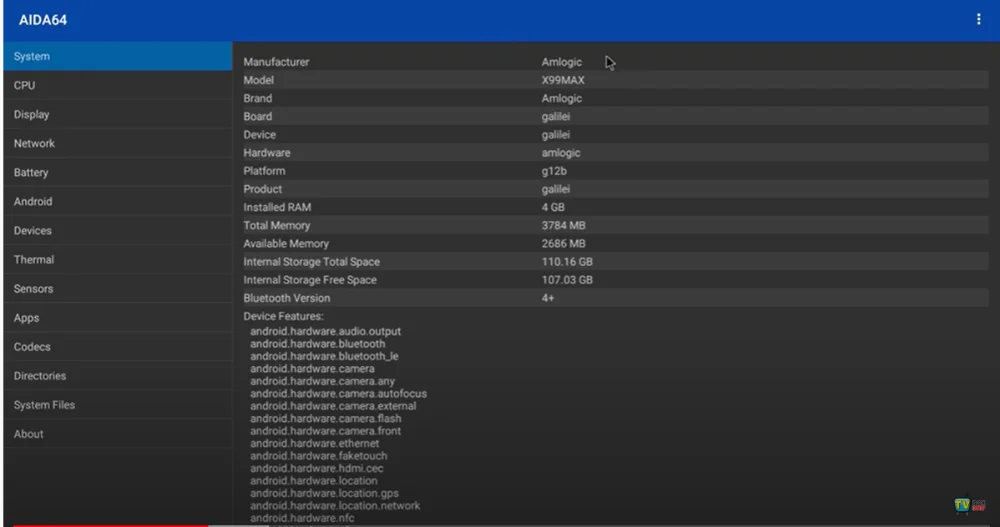The width and height of the screenshot is (1000, 527).
Task: Select the Product row label
Action: 262,189
